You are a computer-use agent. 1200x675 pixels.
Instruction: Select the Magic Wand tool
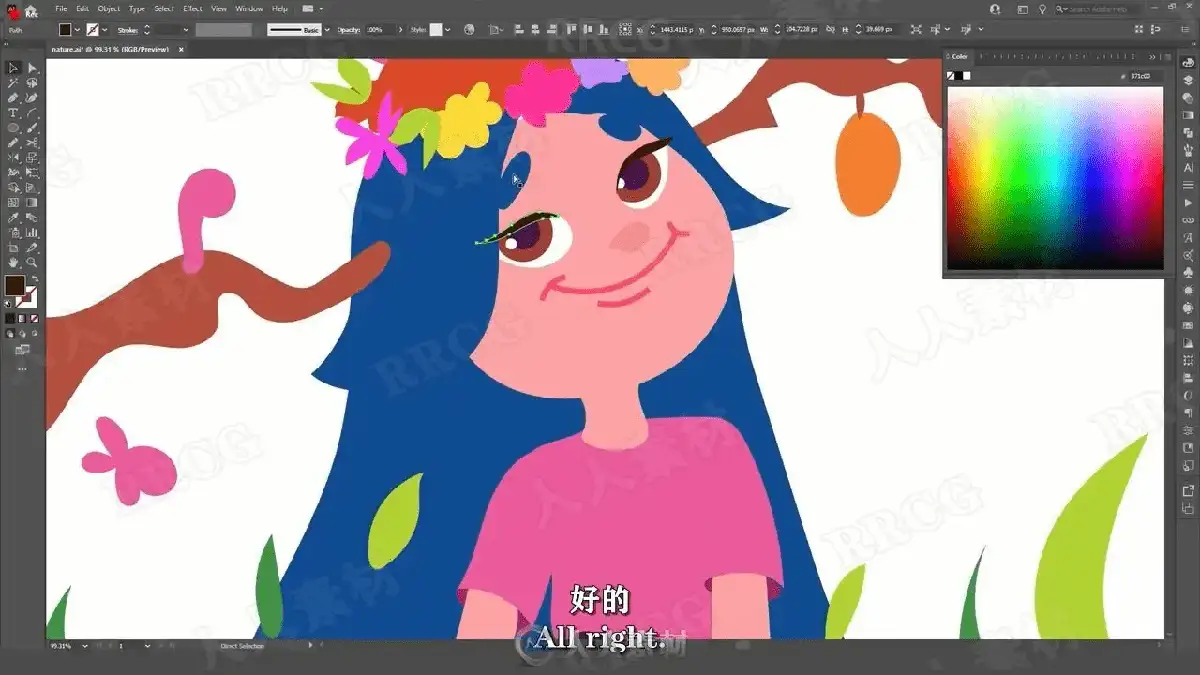pos(14,83)
